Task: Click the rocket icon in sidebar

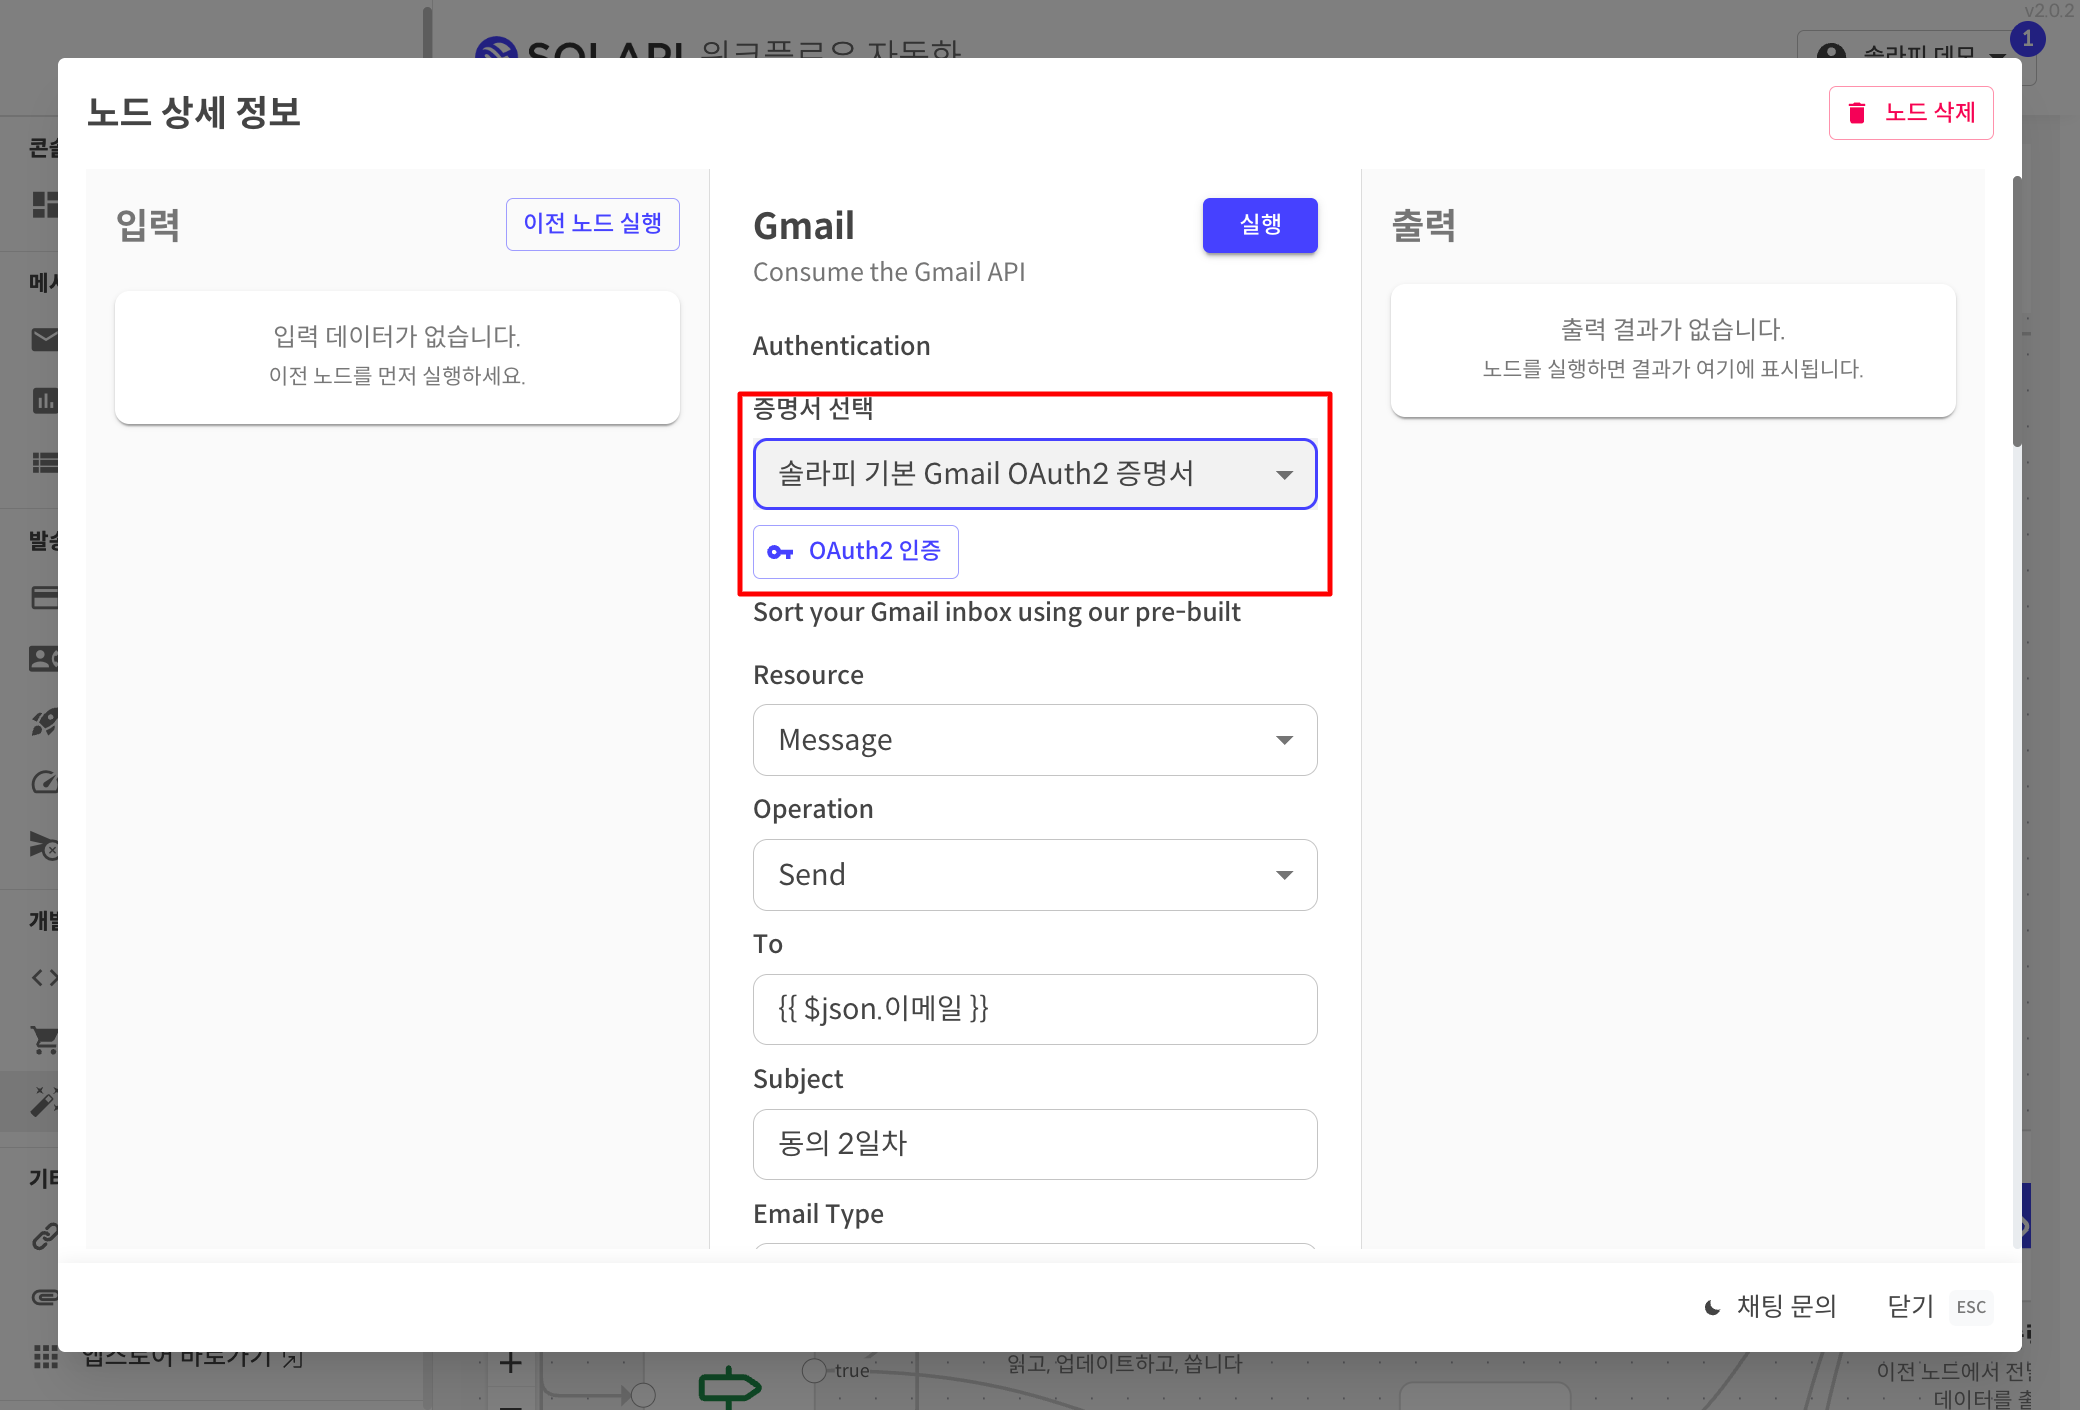Action: (44, 722)
